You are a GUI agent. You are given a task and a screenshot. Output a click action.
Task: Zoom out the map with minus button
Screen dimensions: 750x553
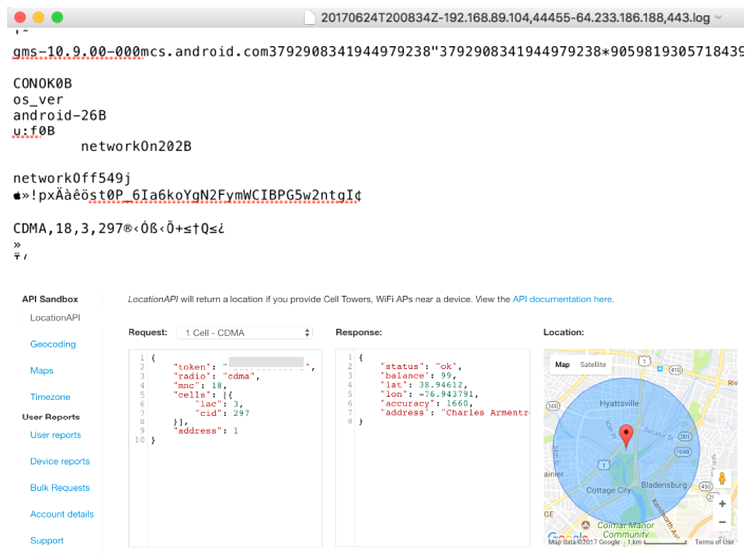pyautogui.click(x=722, y=522)
